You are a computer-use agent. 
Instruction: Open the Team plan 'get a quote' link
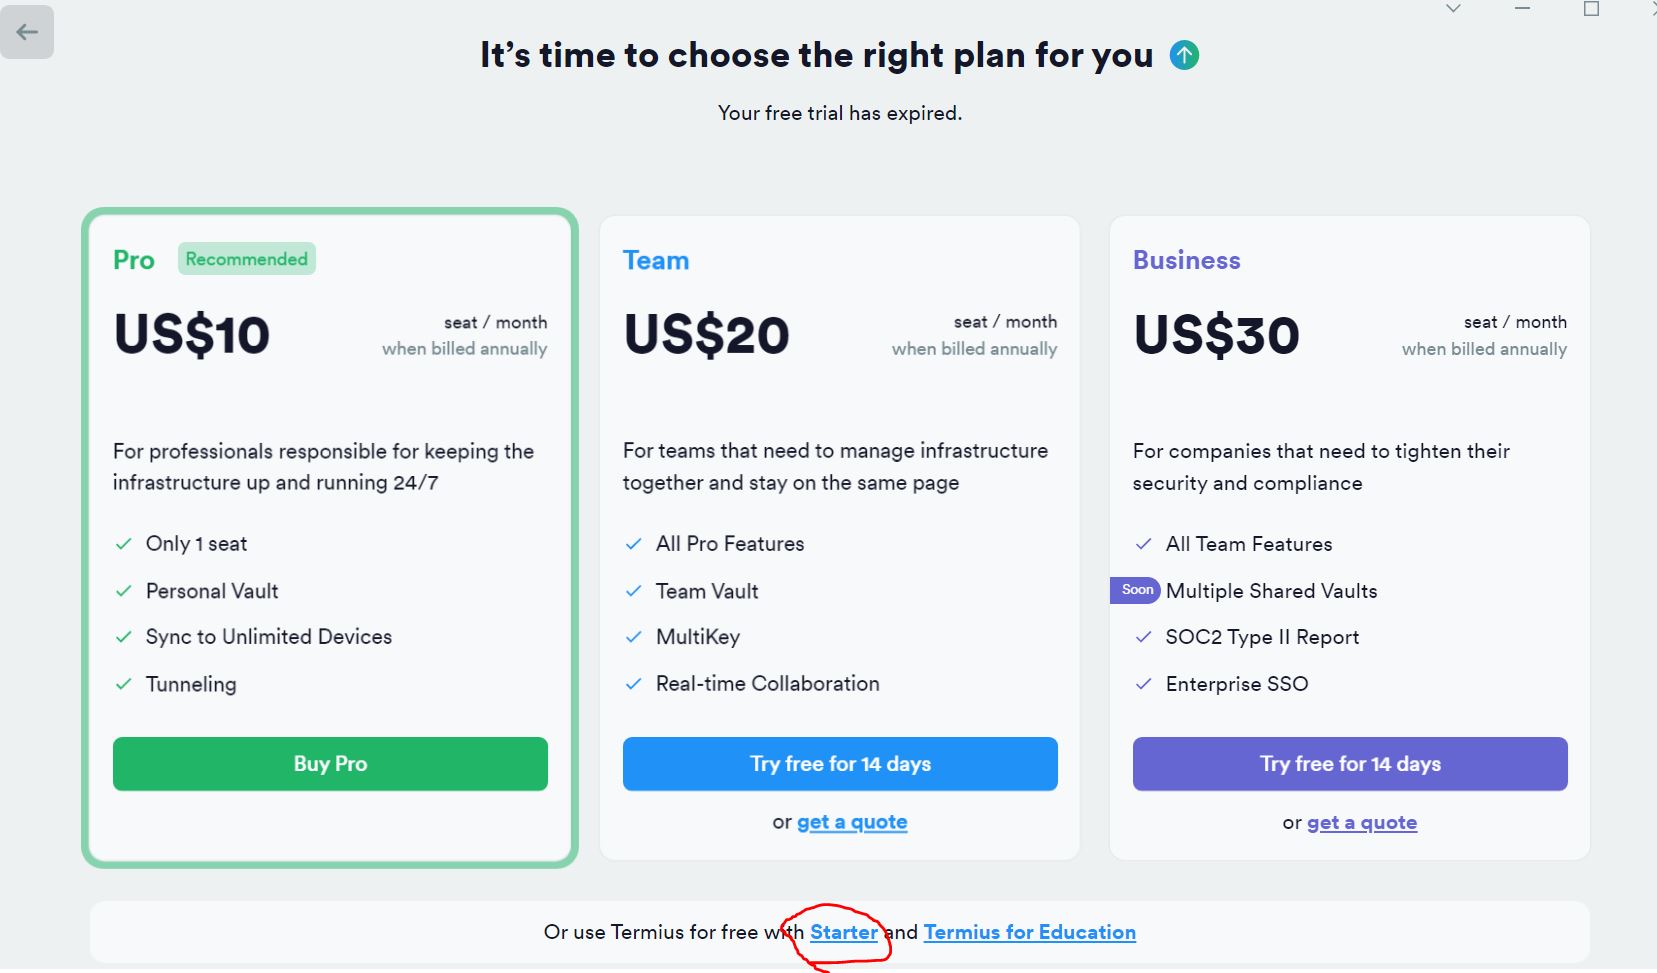[852, 822]
